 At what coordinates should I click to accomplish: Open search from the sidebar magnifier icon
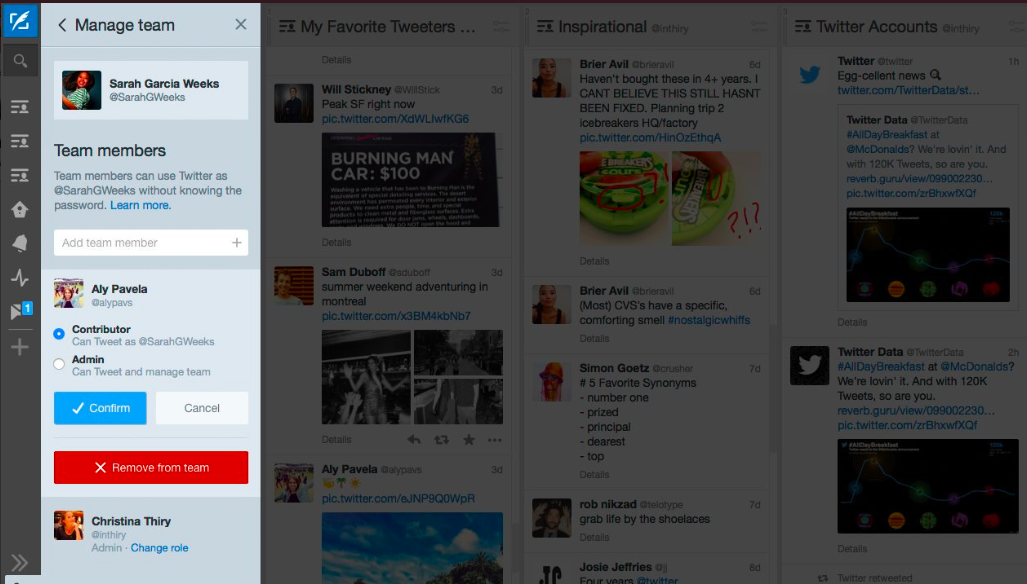pos(20,61)
